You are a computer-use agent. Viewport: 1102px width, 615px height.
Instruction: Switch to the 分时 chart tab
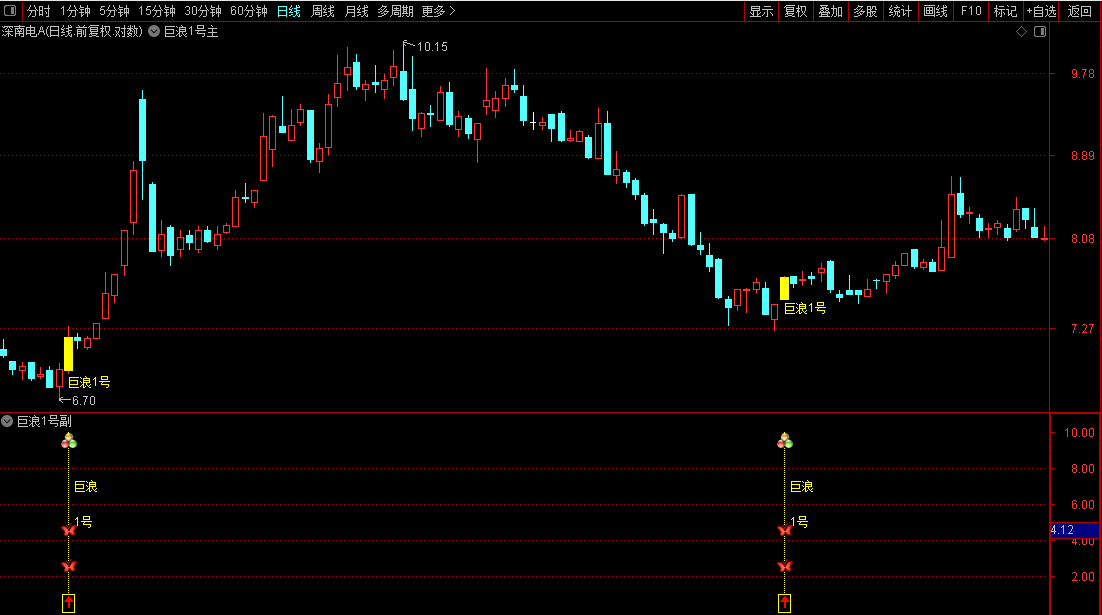click(x=38, y=11)
